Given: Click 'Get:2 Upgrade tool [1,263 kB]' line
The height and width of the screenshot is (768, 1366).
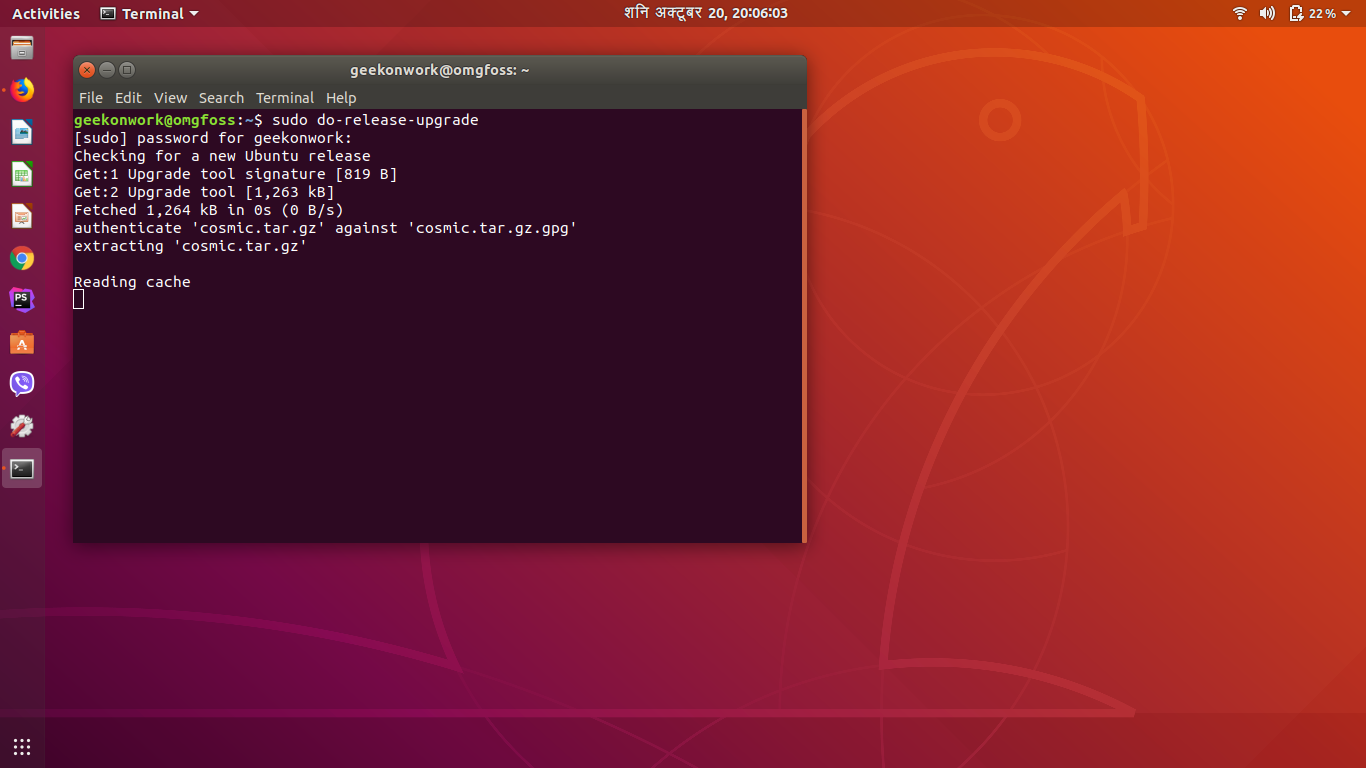Looking at the screenshot, I should click(x=204, y=192).
